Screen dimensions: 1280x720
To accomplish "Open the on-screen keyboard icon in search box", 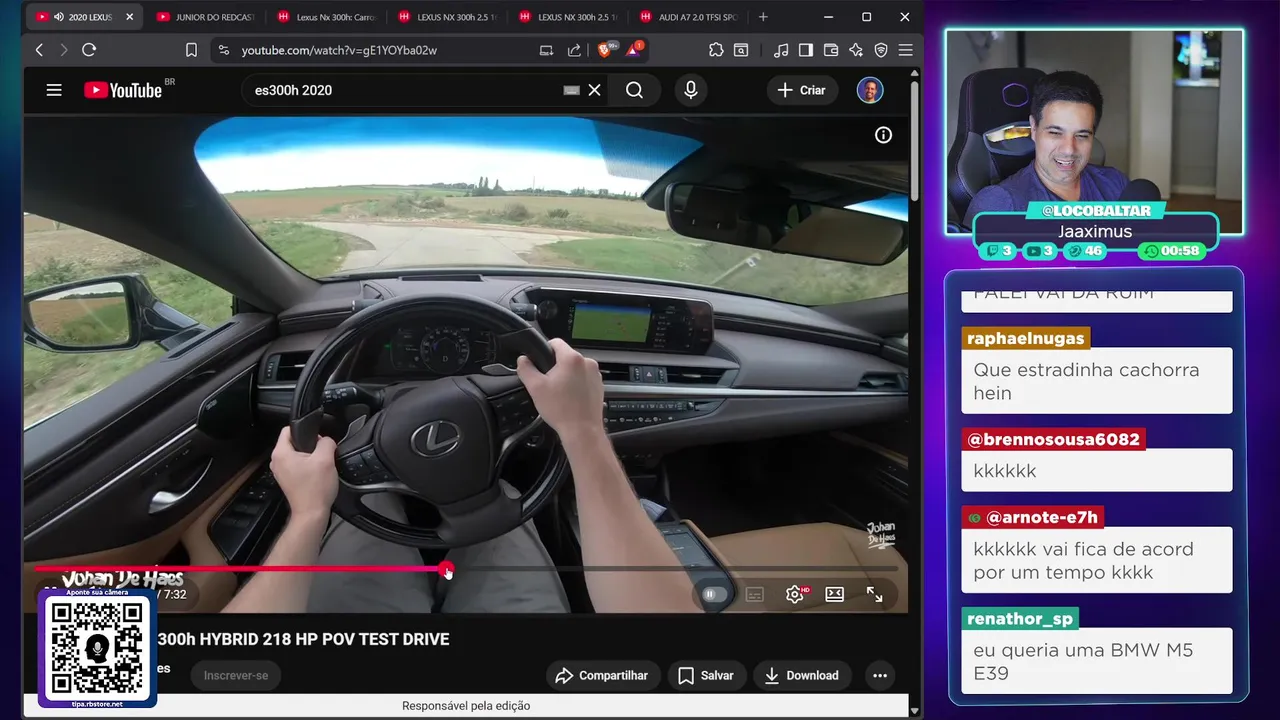I will 571,90.
